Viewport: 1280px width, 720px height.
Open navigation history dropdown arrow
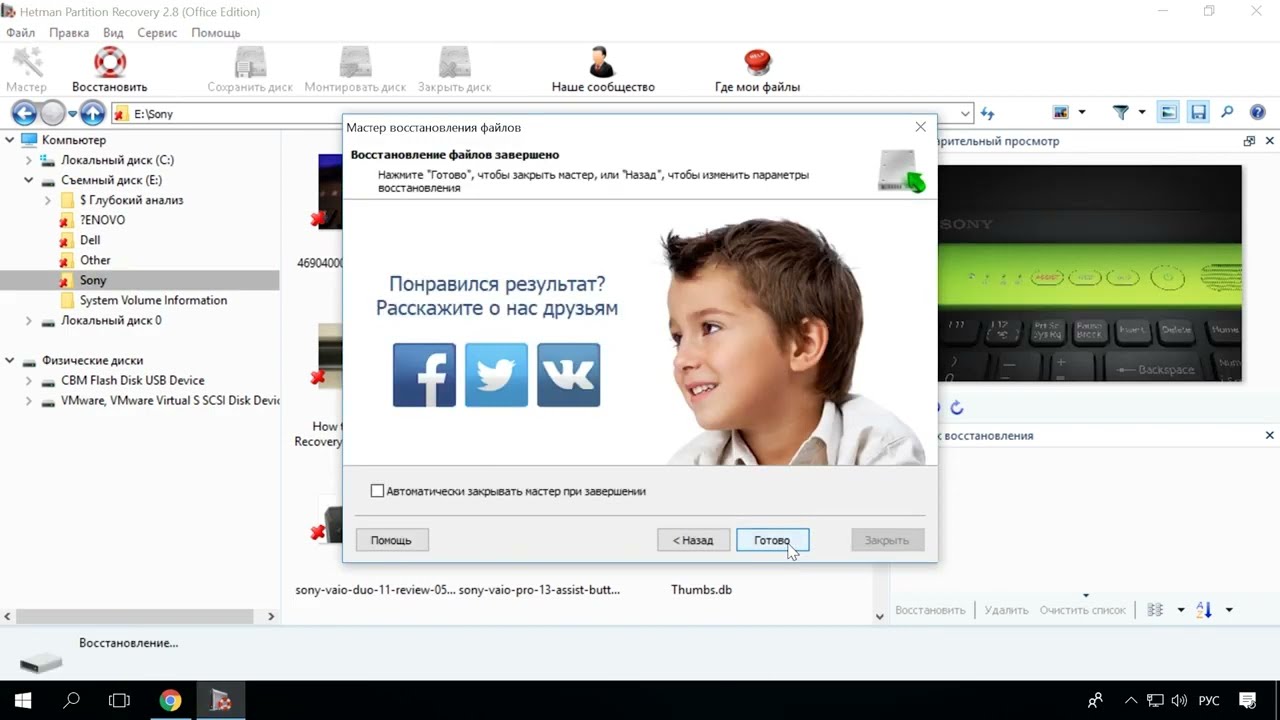(72, 113)
